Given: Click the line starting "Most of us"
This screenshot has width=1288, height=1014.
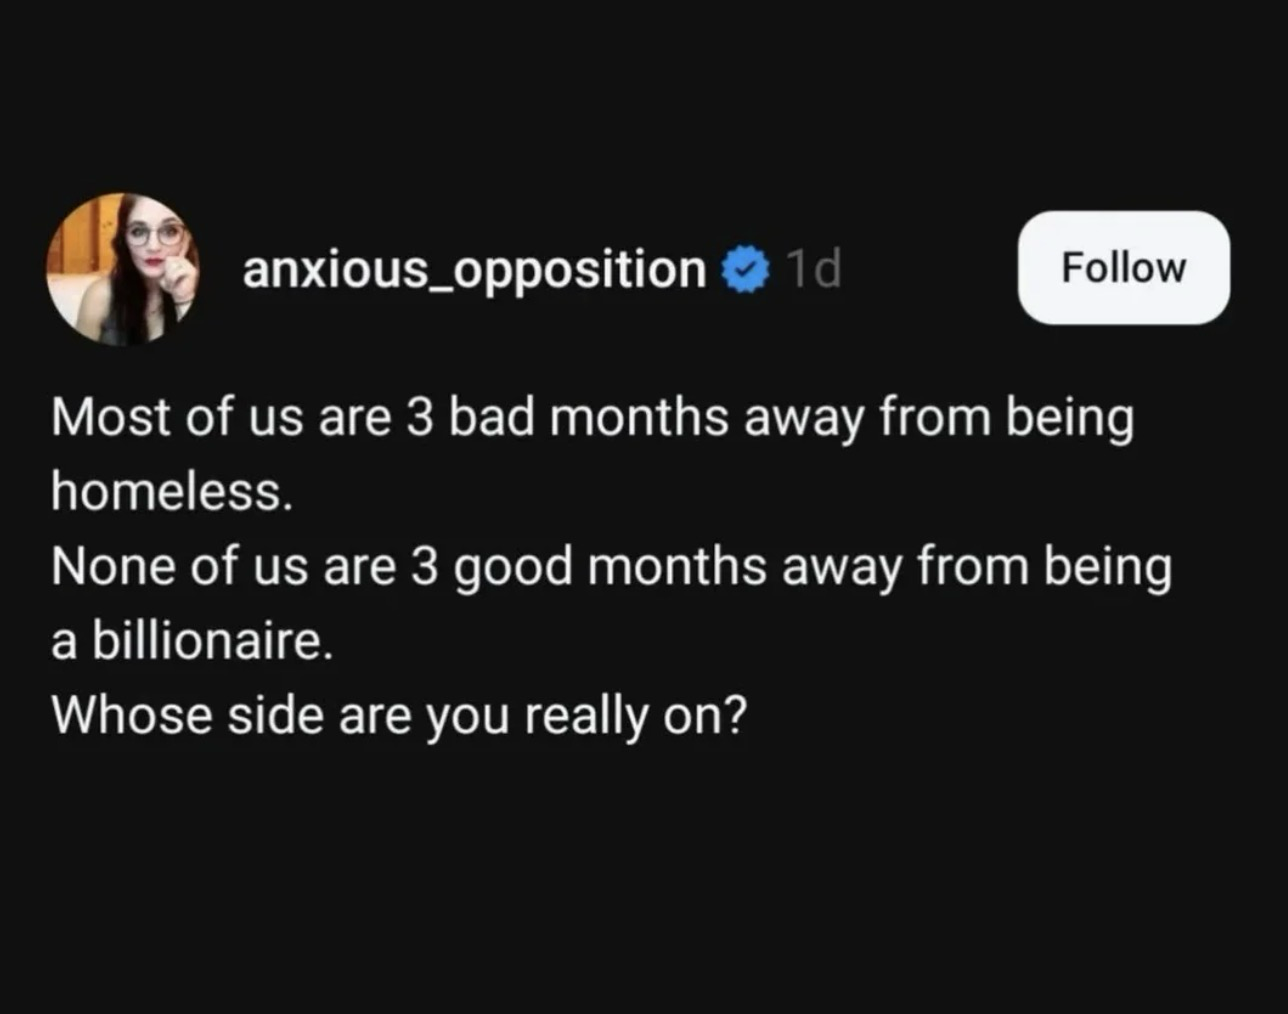Looking at the screenshot, I should [x=592, y=417].
